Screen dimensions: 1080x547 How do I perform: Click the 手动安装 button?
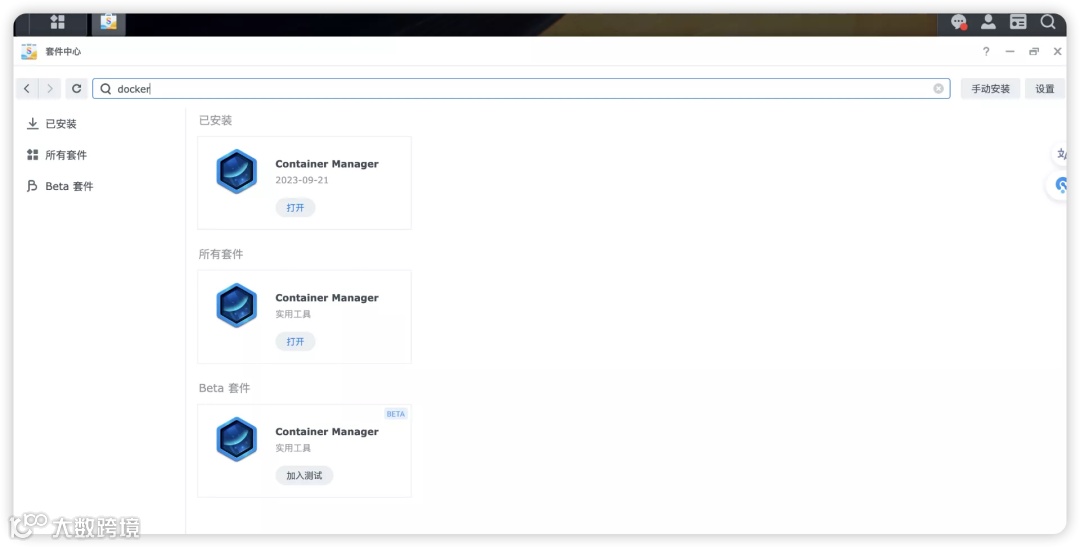[990, 88]
